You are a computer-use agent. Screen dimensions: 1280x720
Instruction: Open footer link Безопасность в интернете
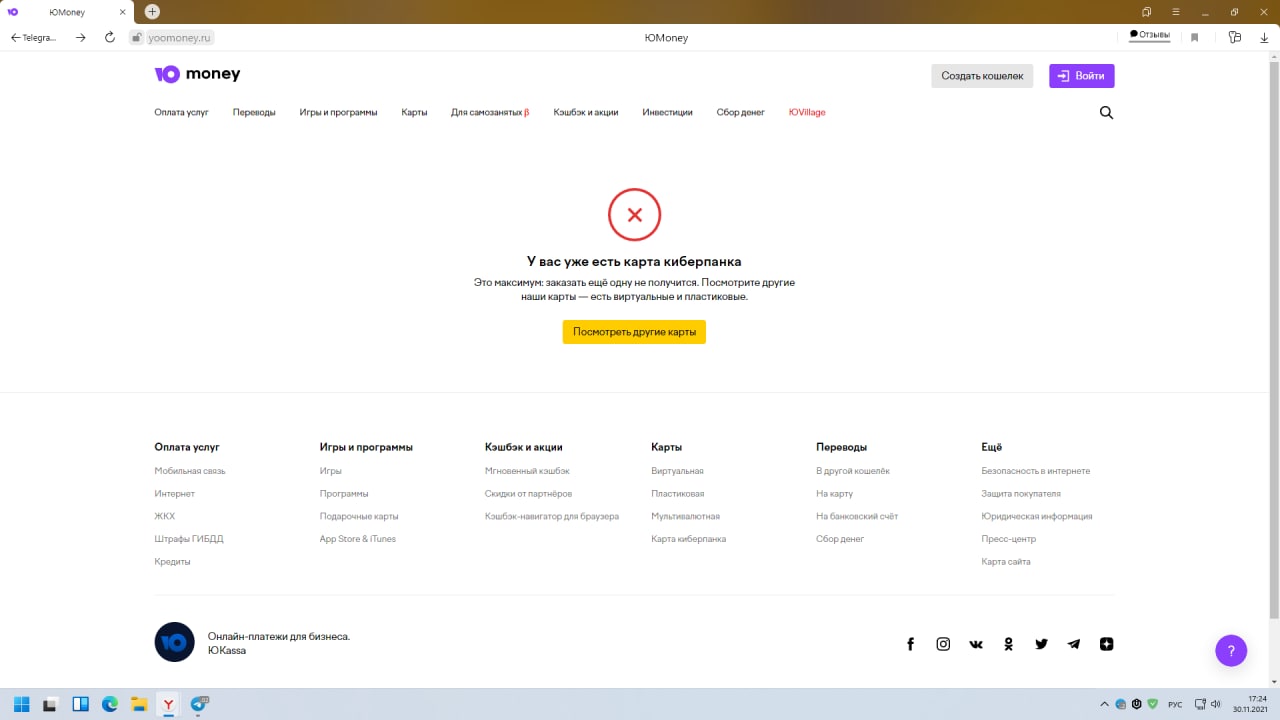tap(1036, 471)
